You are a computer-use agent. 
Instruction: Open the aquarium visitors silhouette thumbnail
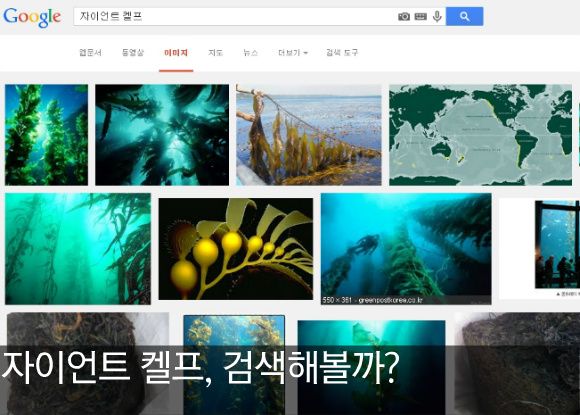(x=557, y=244)
